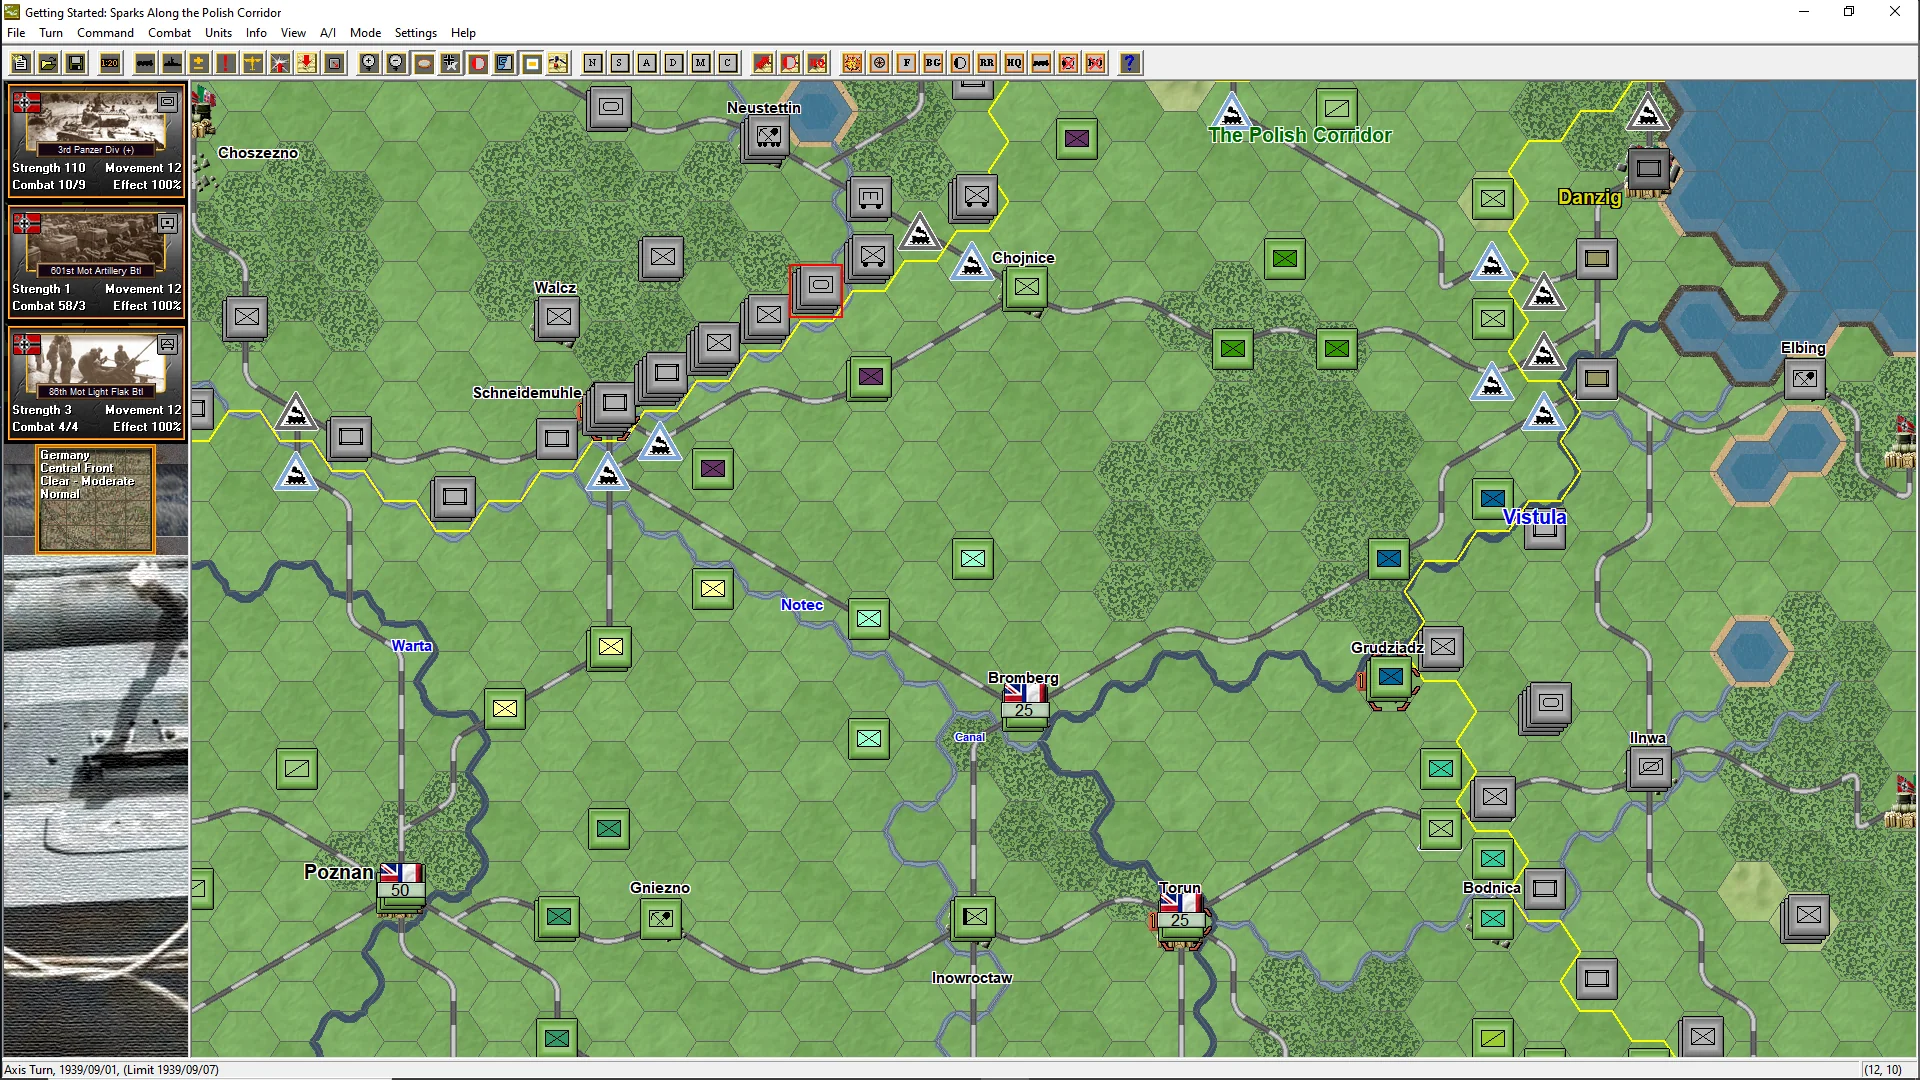Select the Polish unit at Chojnice
The width and height of the screenshot is (1920, 1080).
click(x=1025, y=288)
